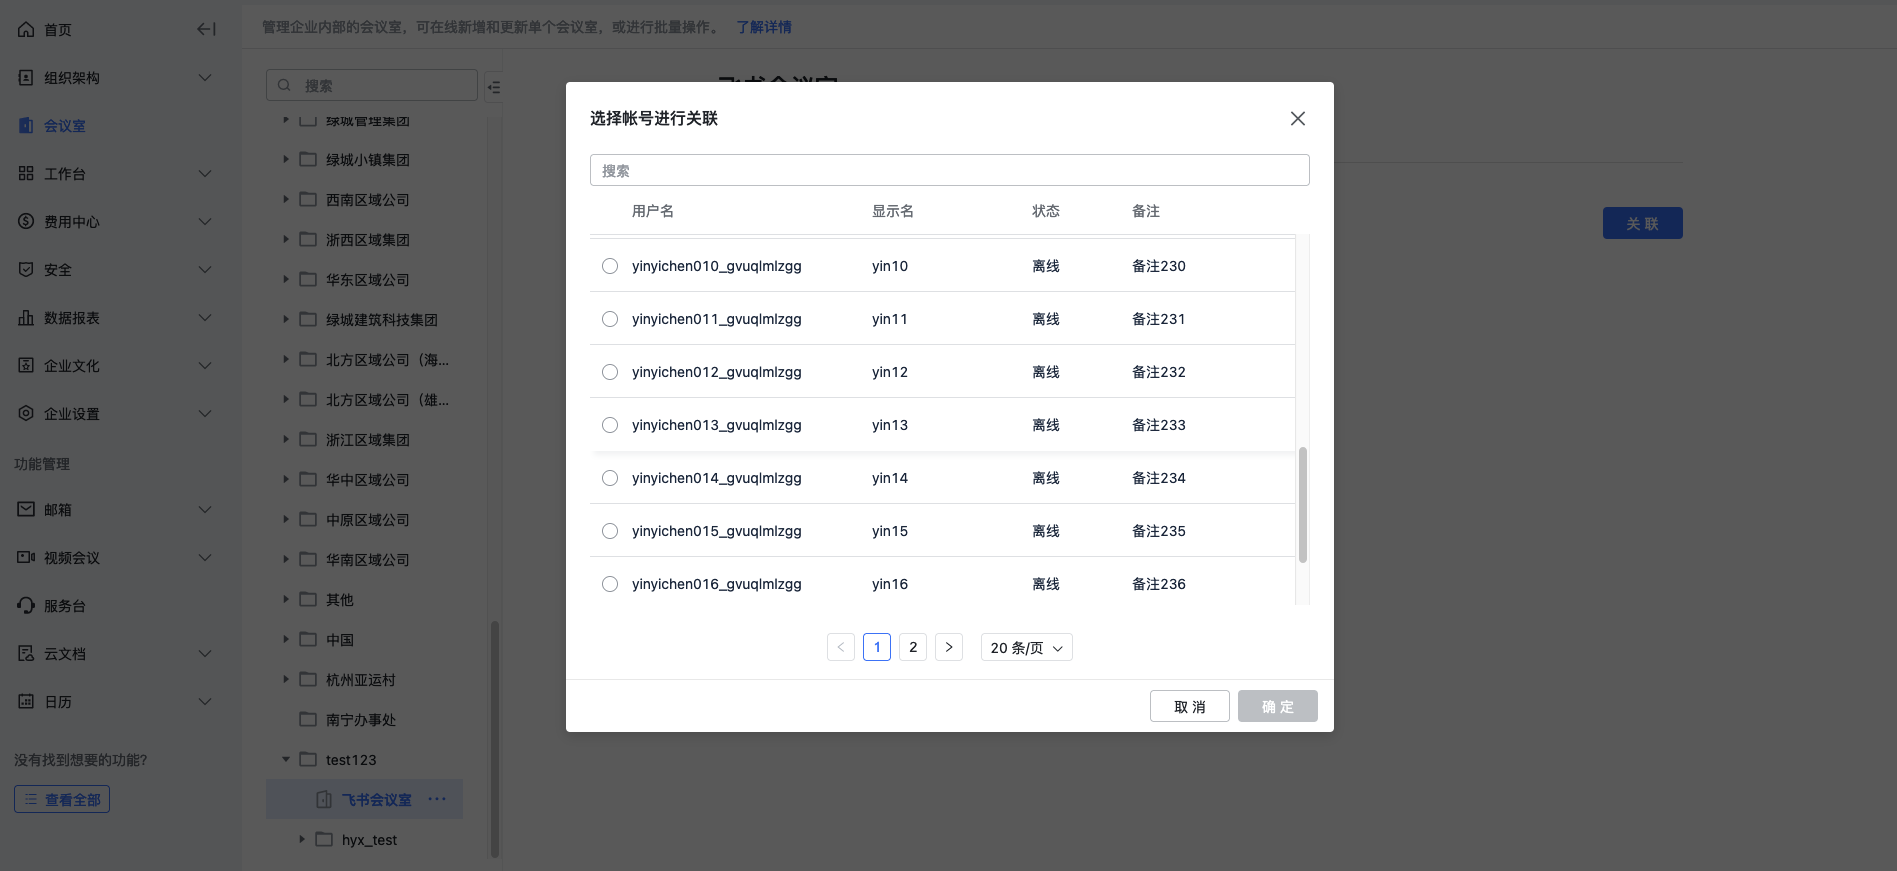Close the 选择帐号进行关联 dialog

click(1298, 119)
